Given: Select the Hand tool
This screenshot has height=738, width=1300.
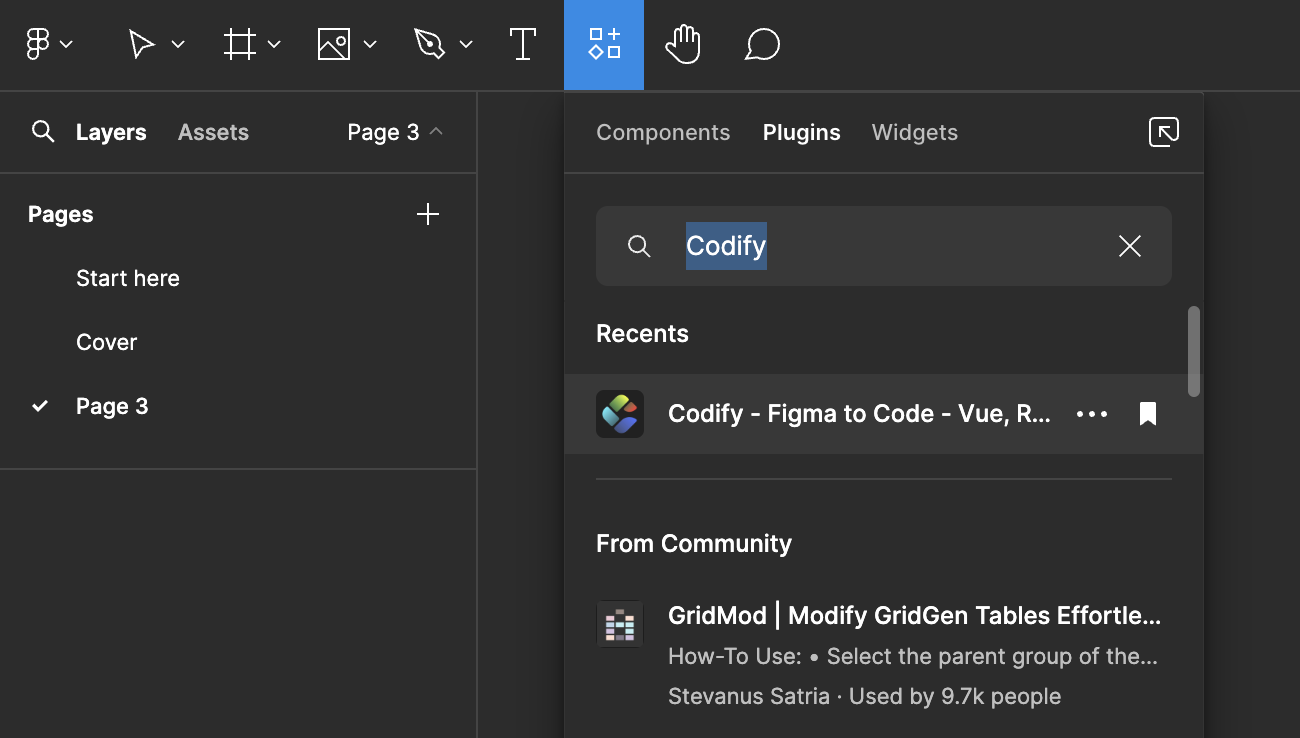Looking at the screenshot, I should point(684,44).
